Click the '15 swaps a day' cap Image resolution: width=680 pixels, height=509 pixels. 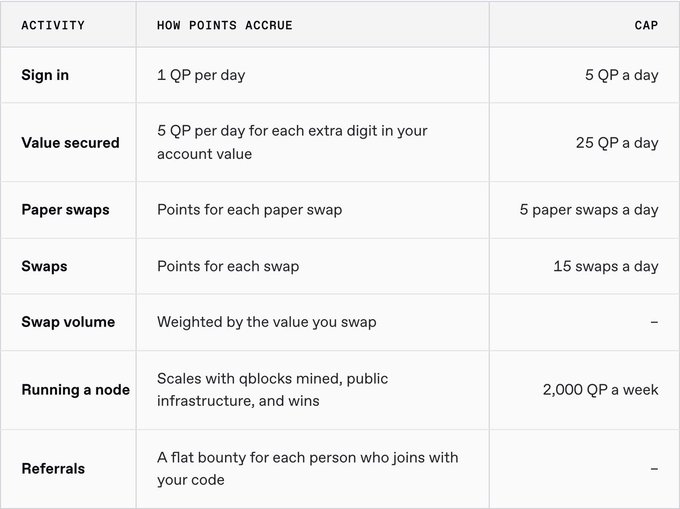click(x=606, y=266)
